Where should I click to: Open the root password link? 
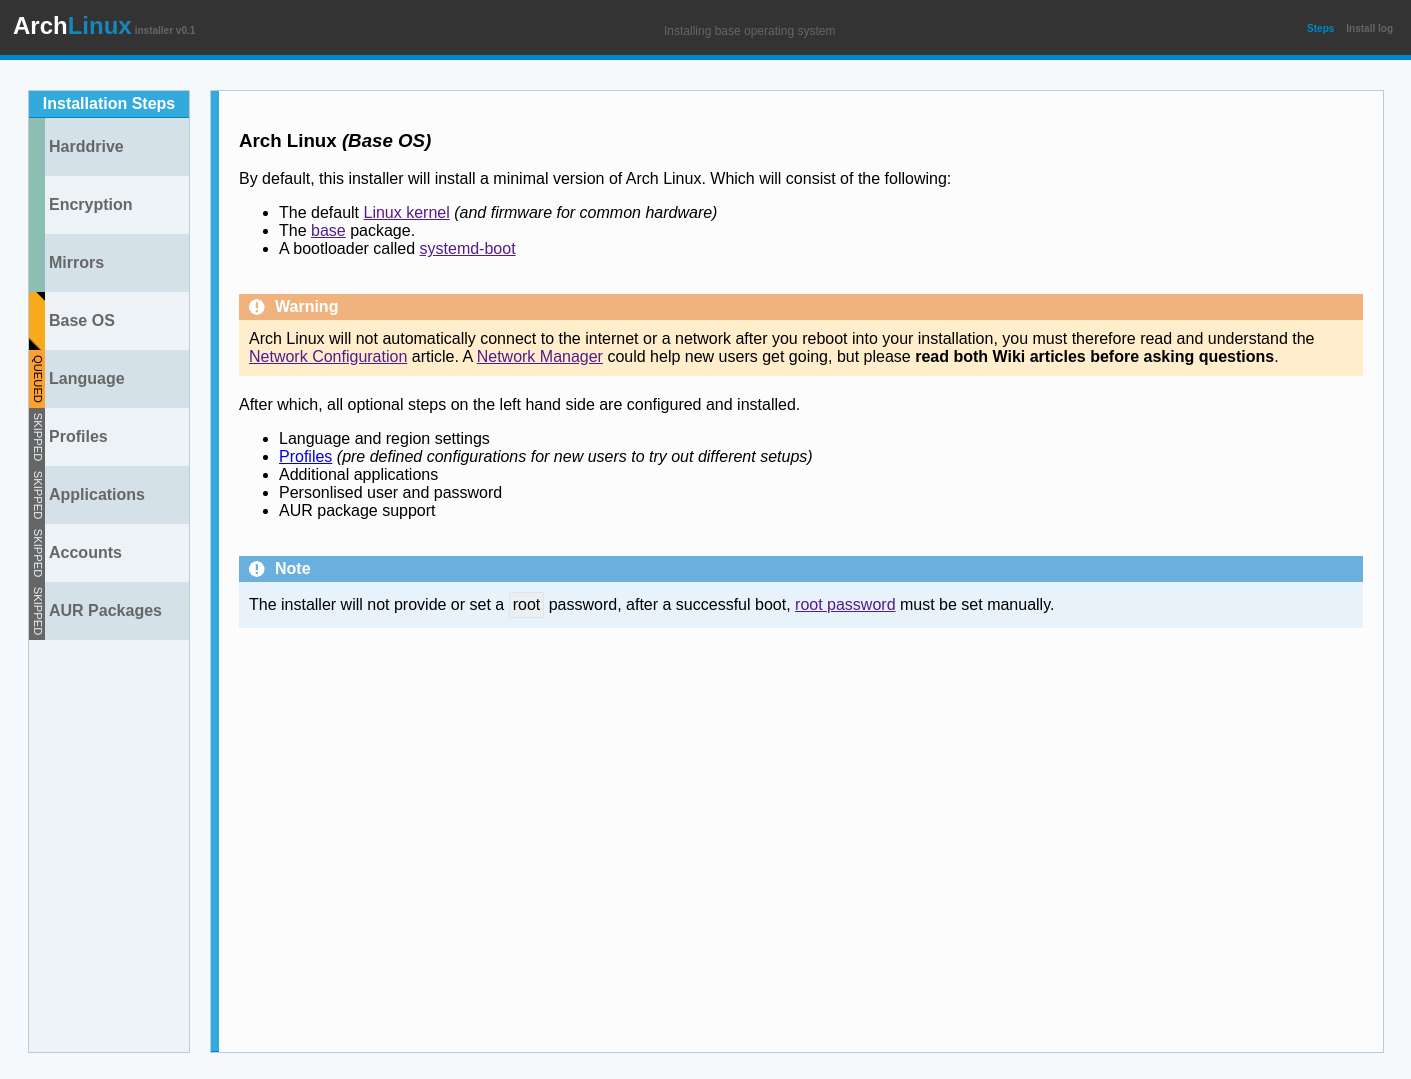pos(845,605)
